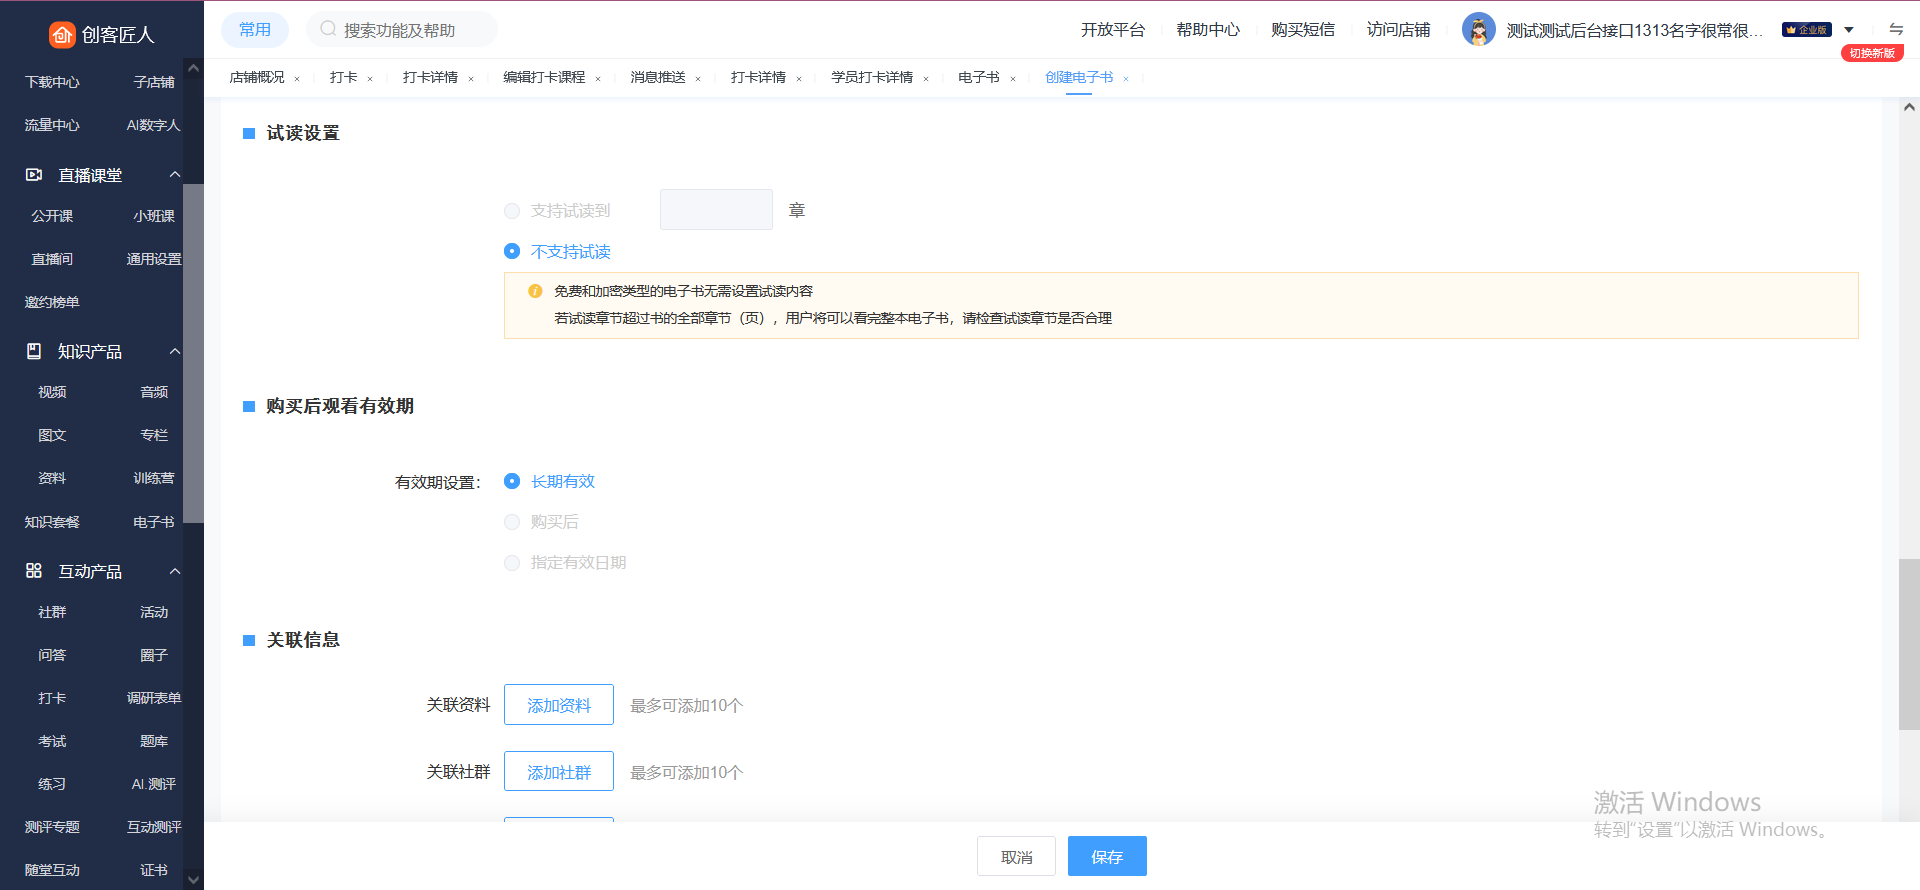Click the trial chapter number input field
Screen dimensions: 1920x890
tap(716, 210)
